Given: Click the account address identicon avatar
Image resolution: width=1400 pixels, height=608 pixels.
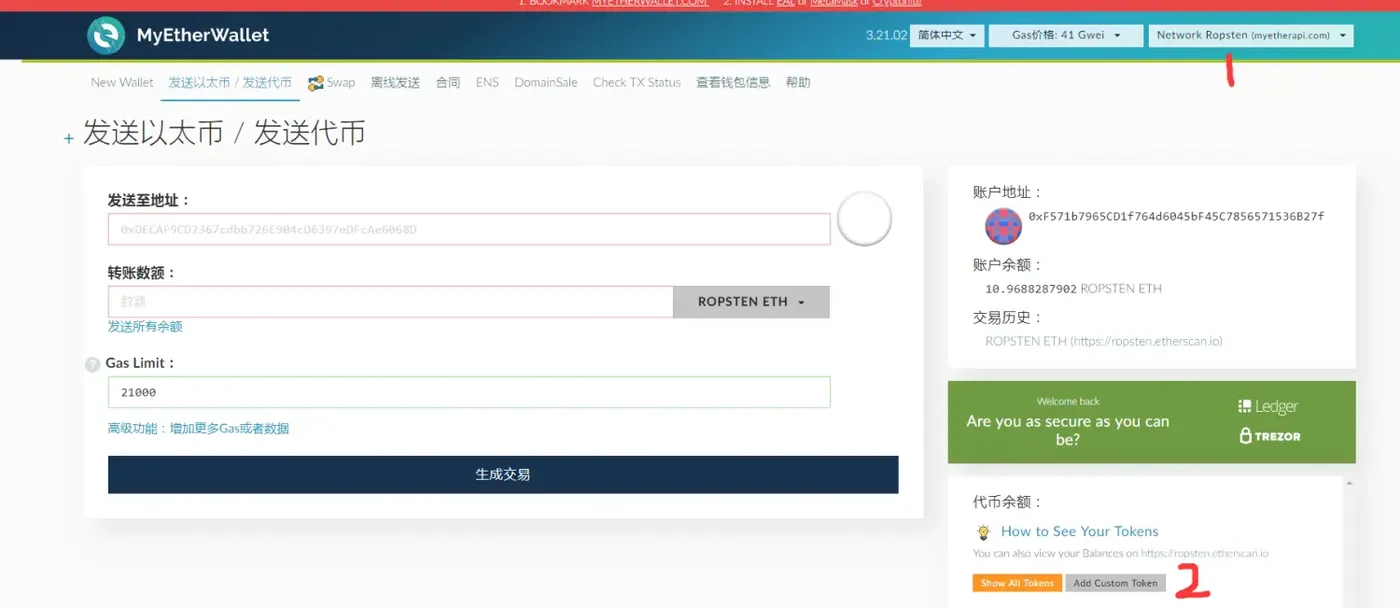Looking at the screenshot, I should coord(1003,226).
